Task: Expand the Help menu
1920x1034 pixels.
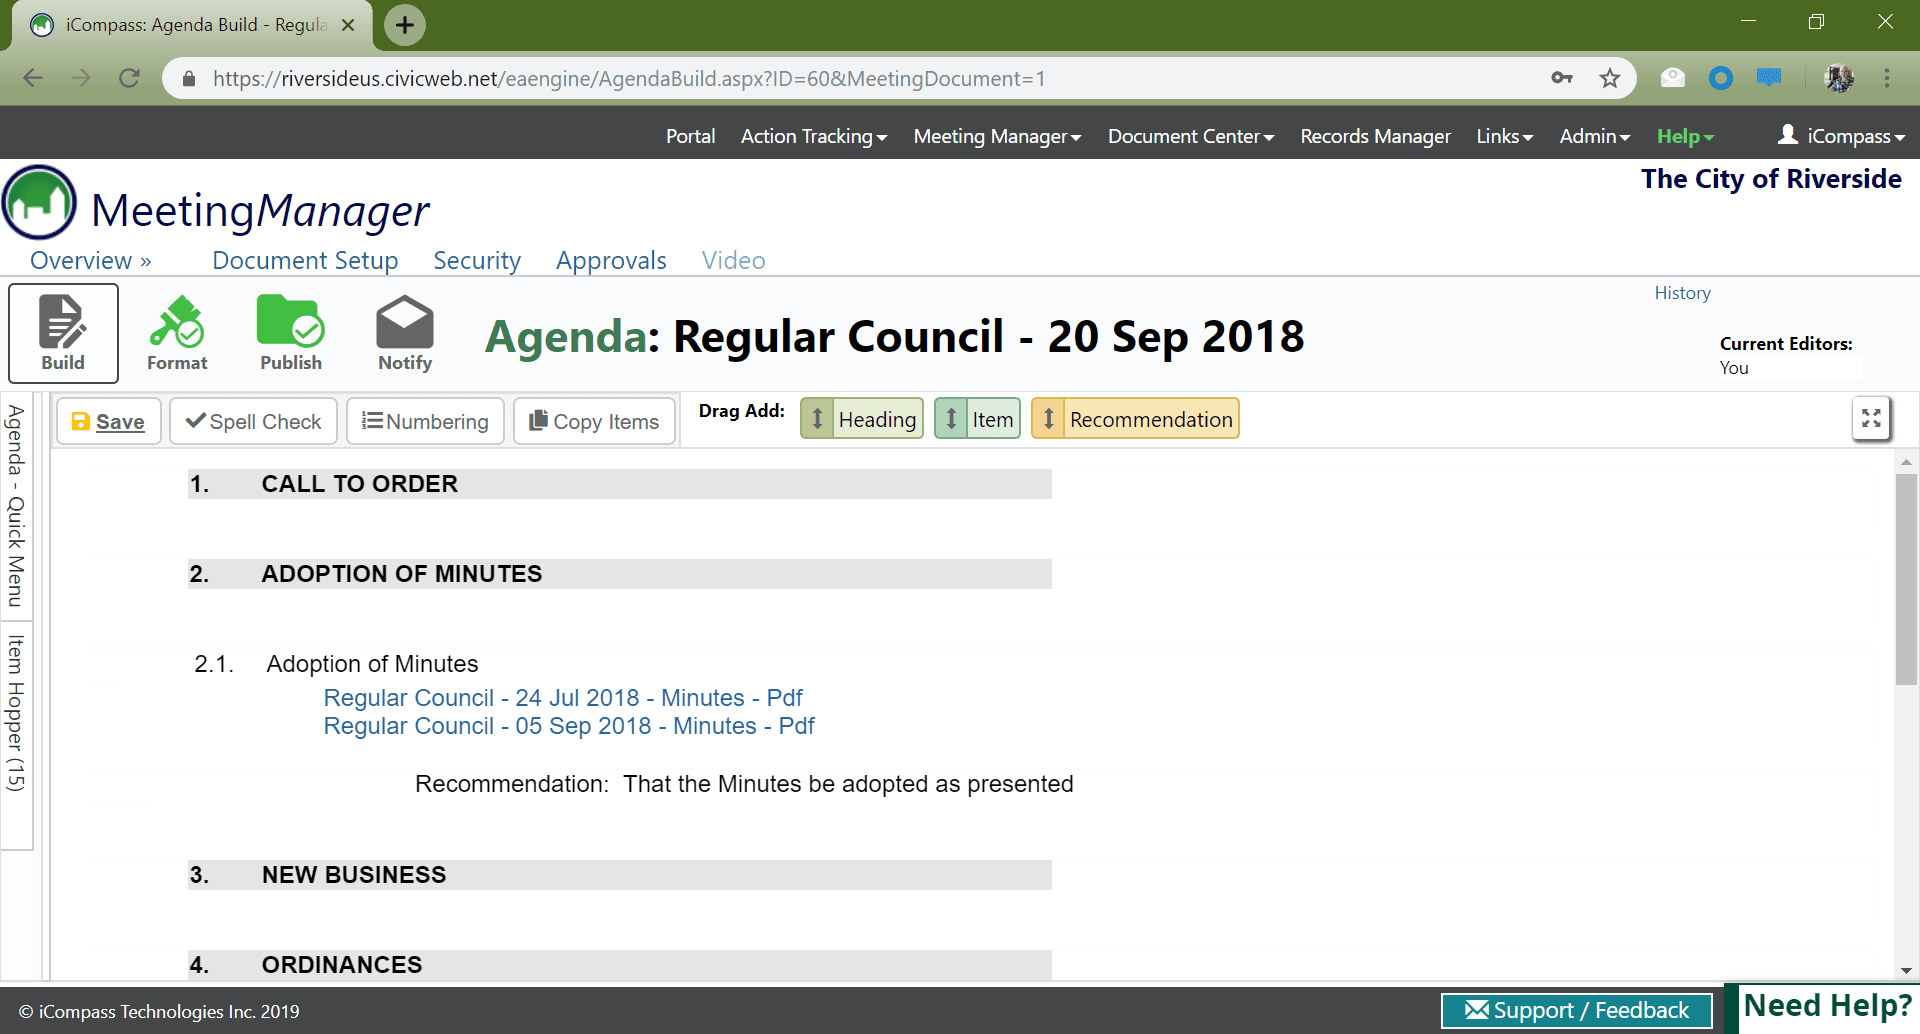Action: [1683, 136]
